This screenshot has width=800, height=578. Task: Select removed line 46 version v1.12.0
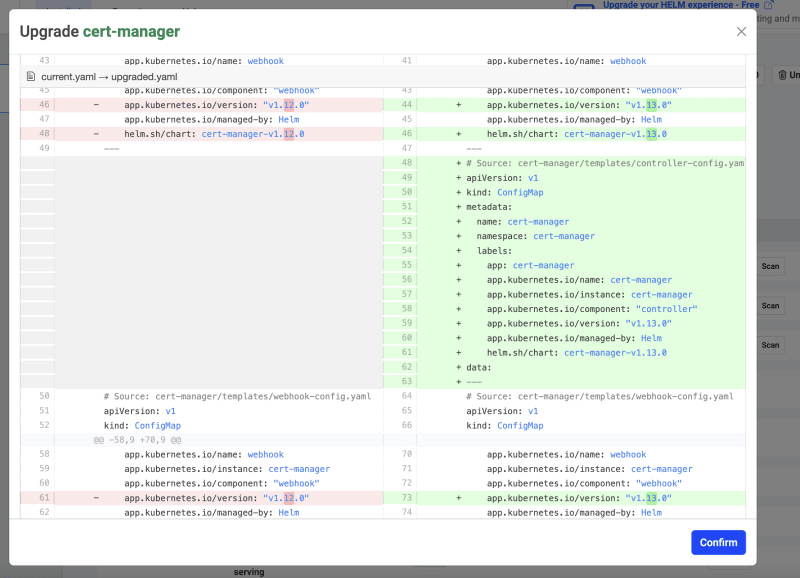[x=202, y=105]
